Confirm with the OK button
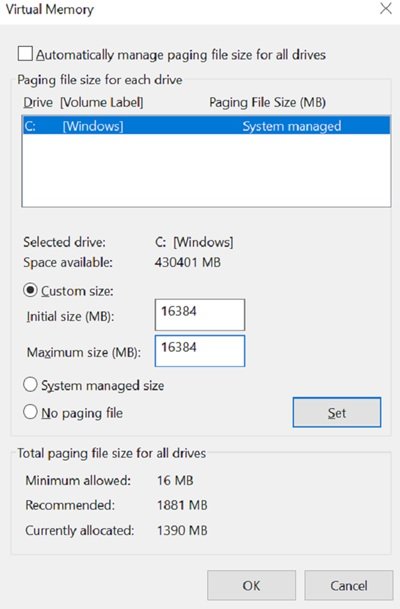Image resolution: width=400 pixels, height=609 pixels. pos(251,585)
